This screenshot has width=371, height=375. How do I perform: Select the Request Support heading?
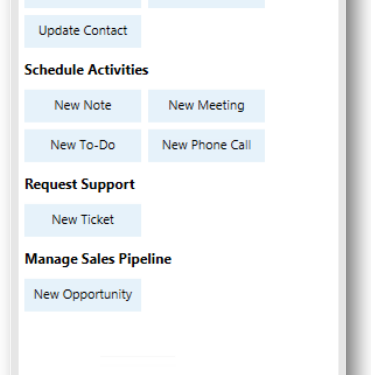click(x=80, y=185)
